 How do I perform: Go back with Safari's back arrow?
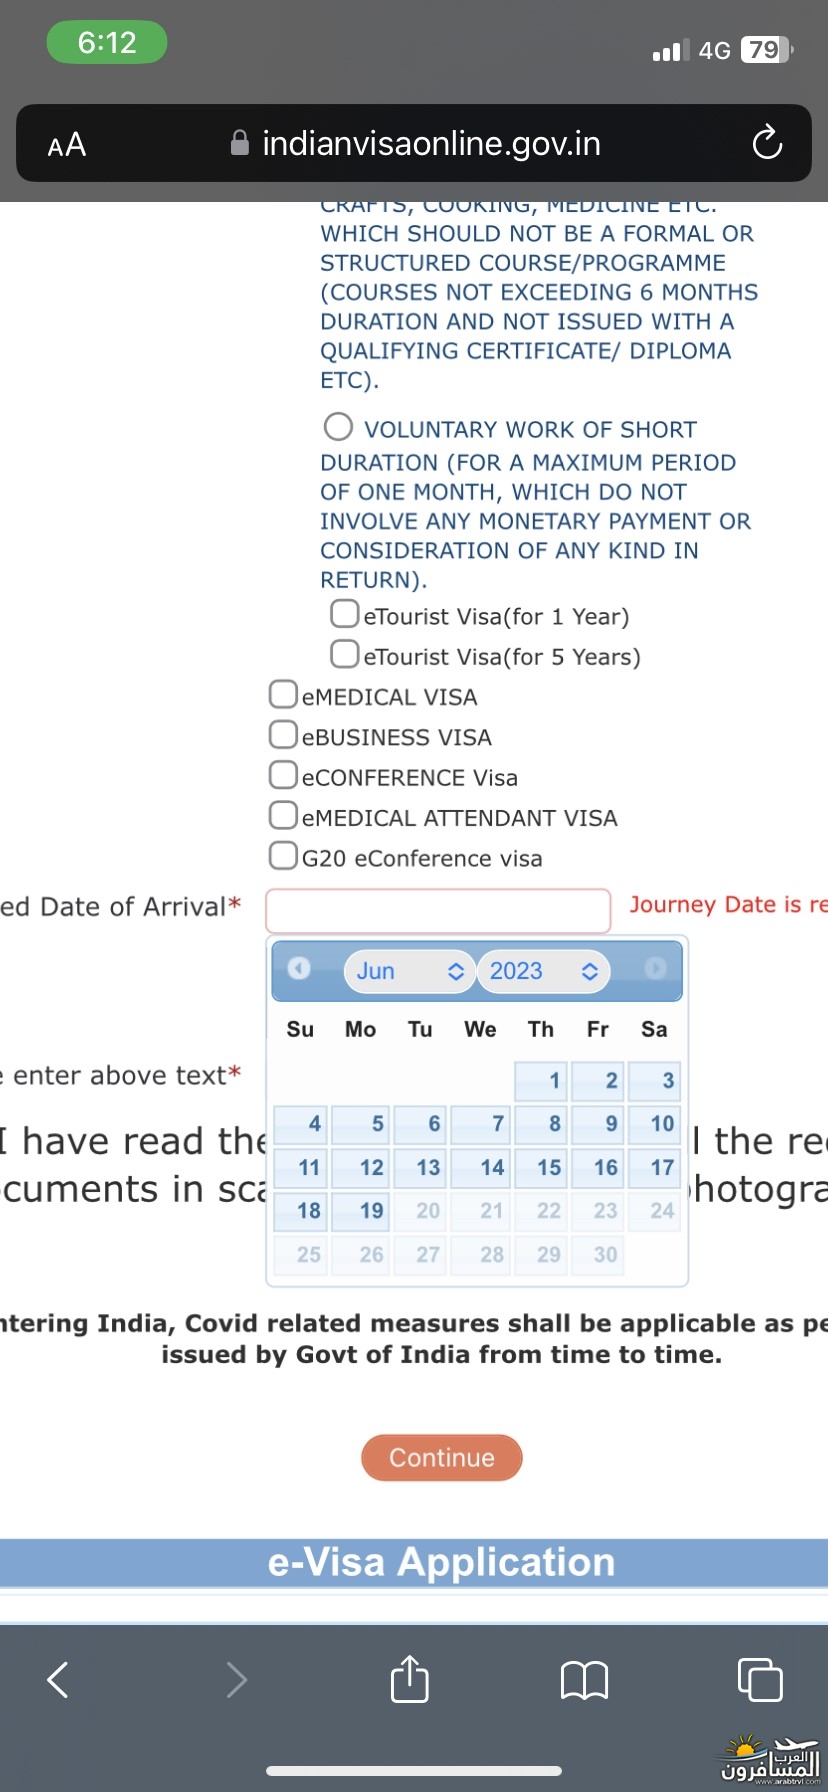click(58, 1679)
